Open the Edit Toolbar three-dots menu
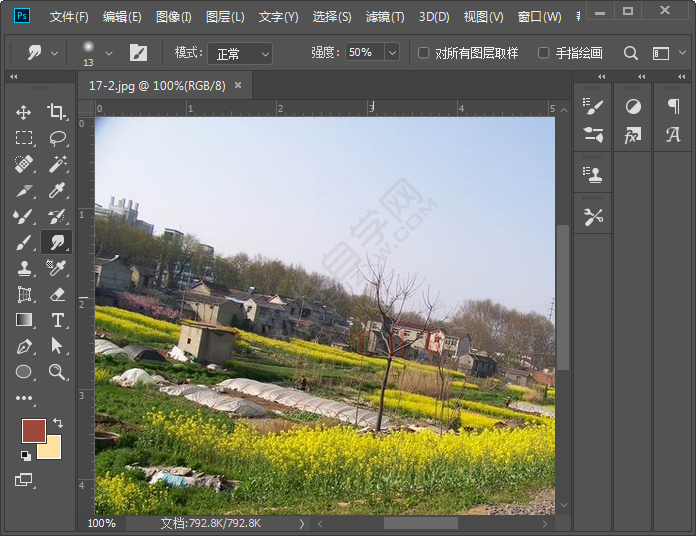Image resolution: width=696 pixels, height=536 pixels. [24, 398]
